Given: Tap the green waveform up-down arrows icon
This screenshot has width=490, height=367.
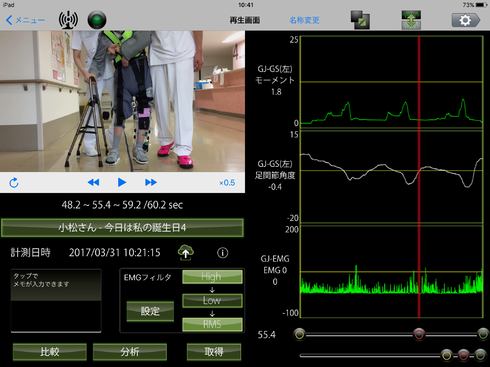Looking at the screenshot, I should 411,20.
